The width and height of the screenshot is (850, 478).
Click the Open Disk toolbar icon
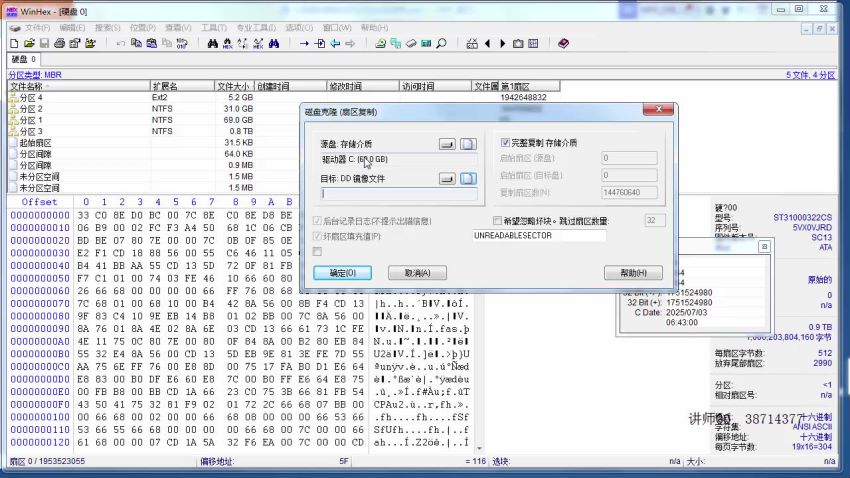pyautogui.click(x=381, y=43)
